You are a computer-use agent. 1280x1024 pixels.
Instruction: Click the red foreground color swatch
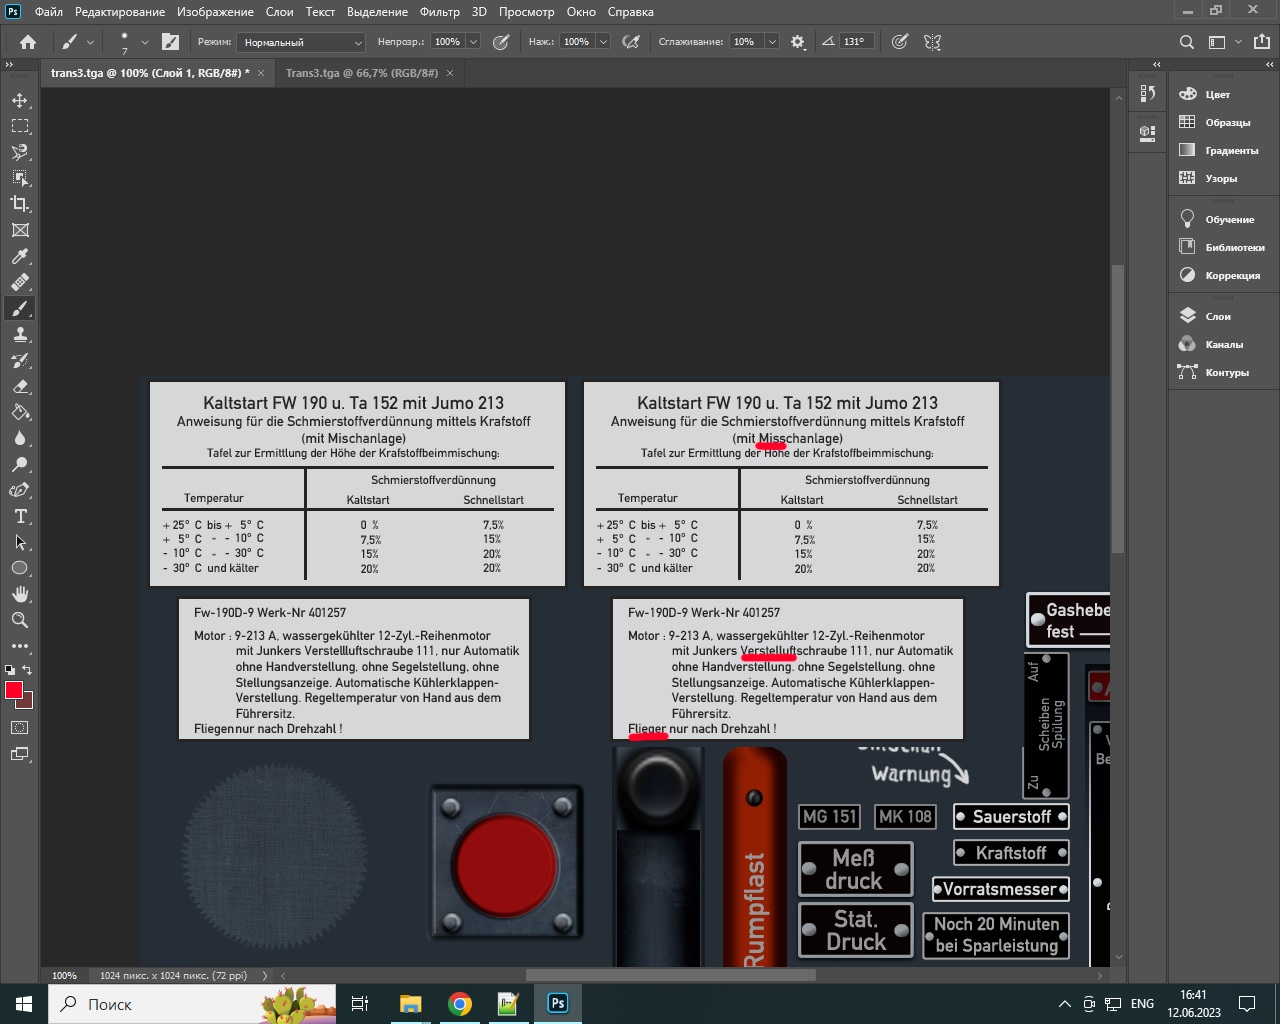click(x=14, y=691)
